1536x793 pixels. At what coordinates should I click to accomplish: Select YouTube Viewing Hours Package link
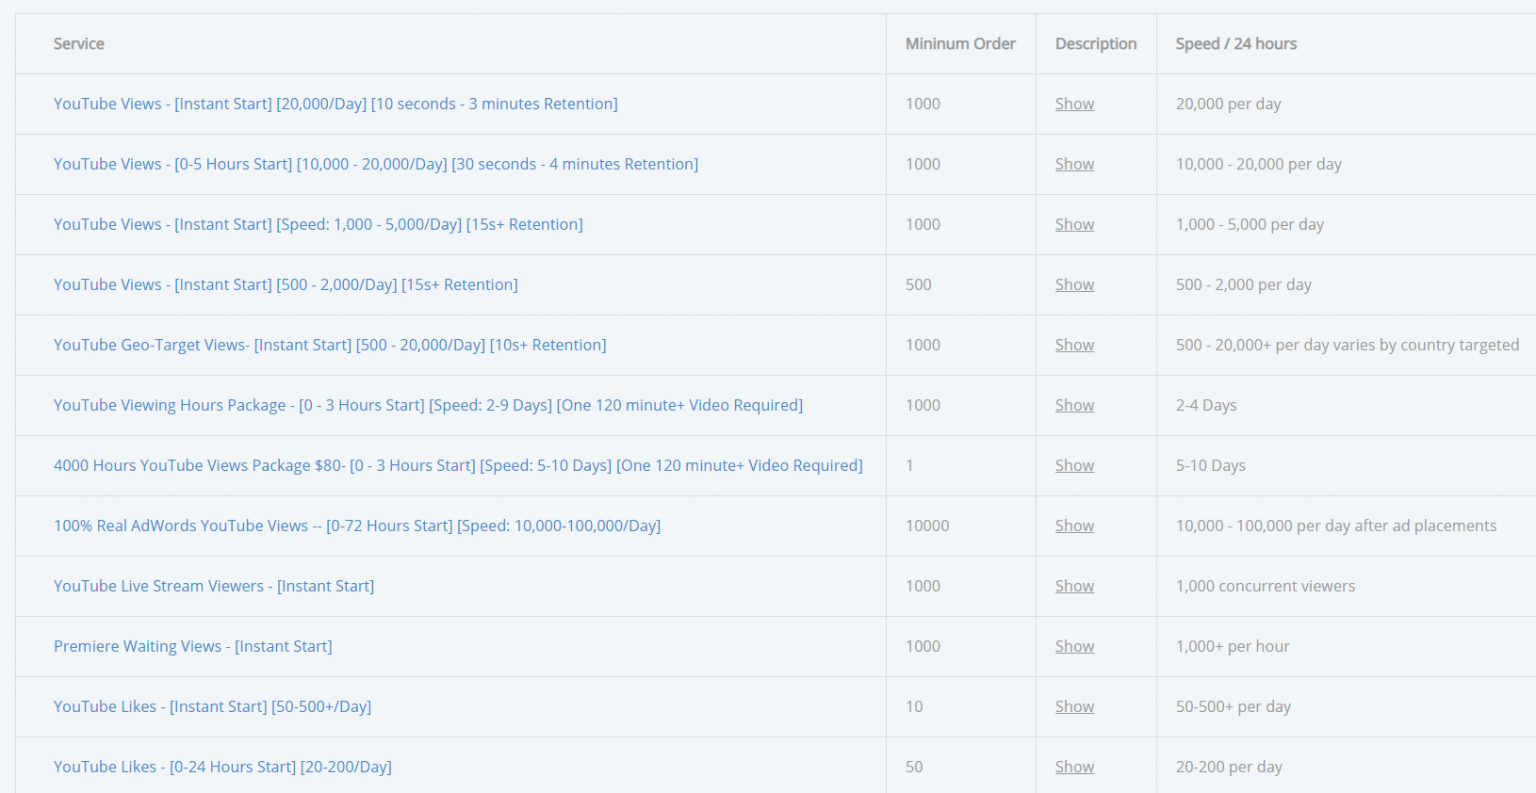pyautogui.click(x=428, y=404)
